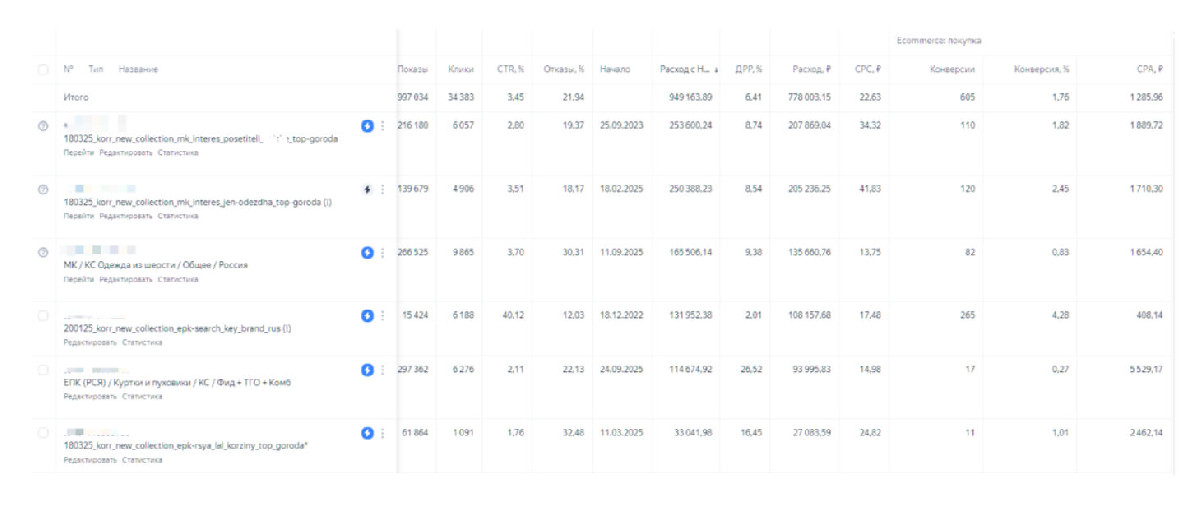The width and height of the screenshot is (1200, 505).
Task: Select checkbox for ЕПК Куртки и пуховики row
Action: (42, 369)
